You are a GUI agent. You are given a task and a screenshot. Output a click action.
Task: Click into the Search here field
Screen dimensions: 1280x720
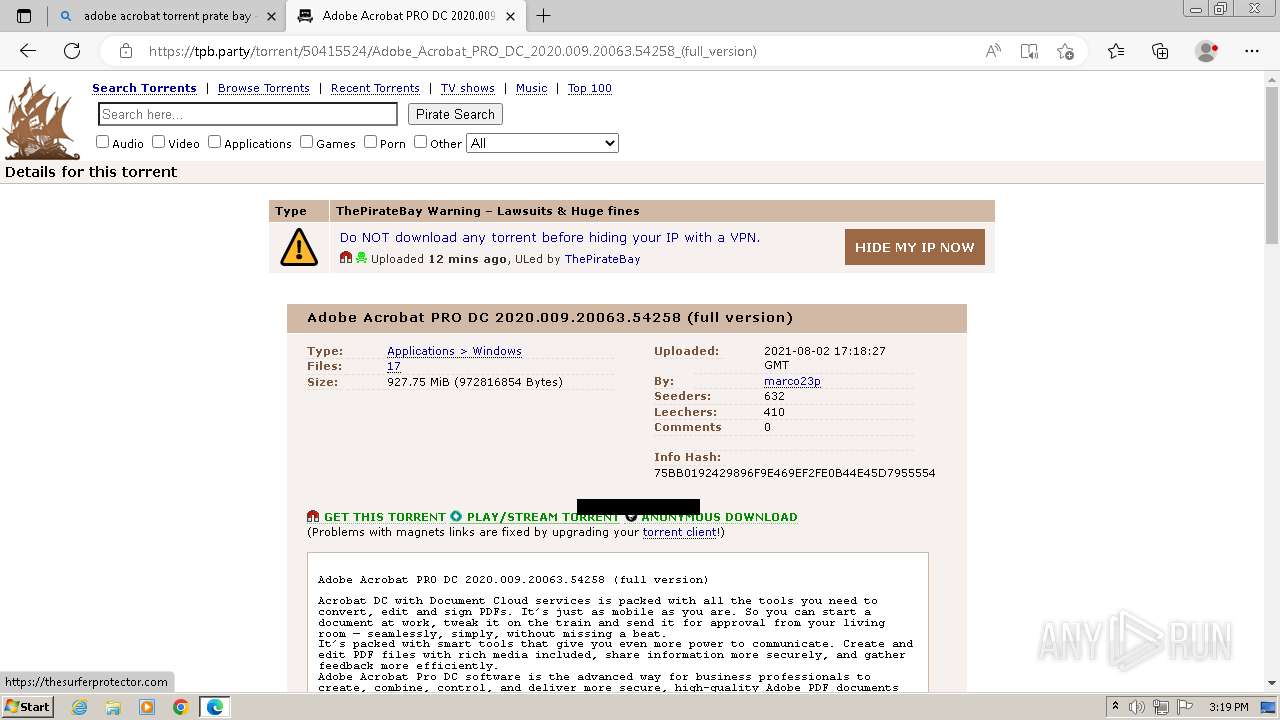pos(248,114)
